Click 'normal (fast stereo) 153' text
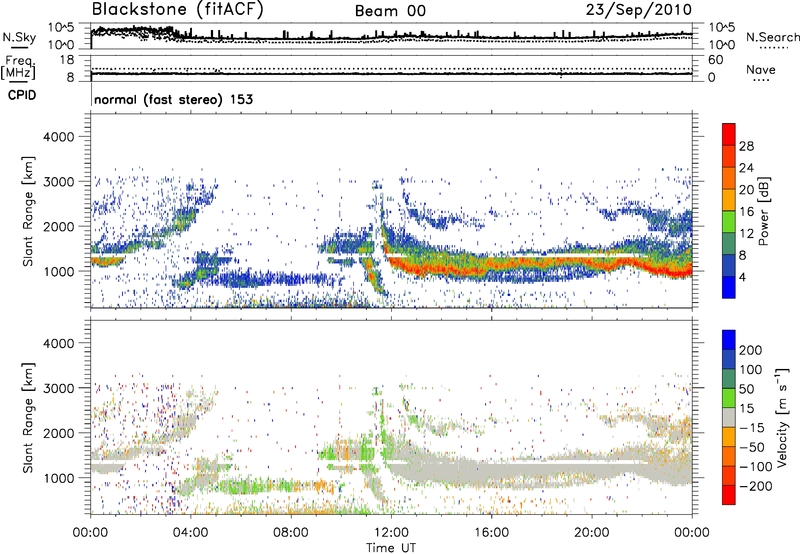 (173, 99)
